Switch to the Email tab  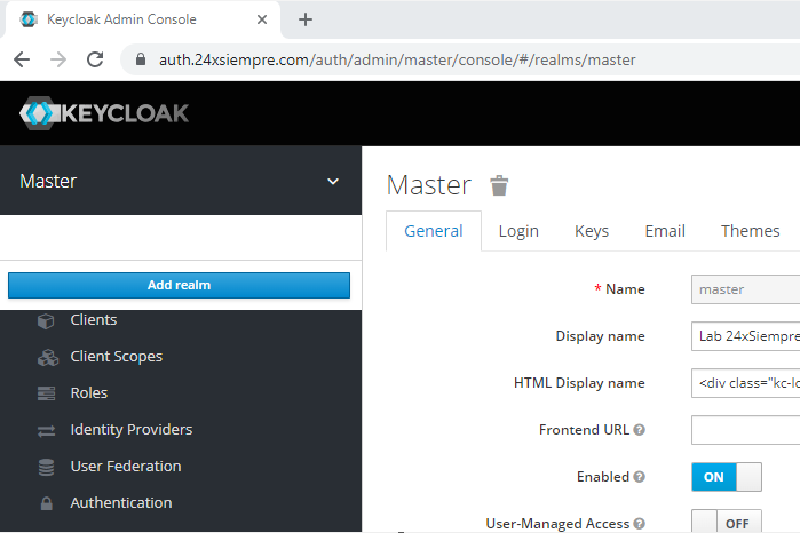click(x=665, y=231)
